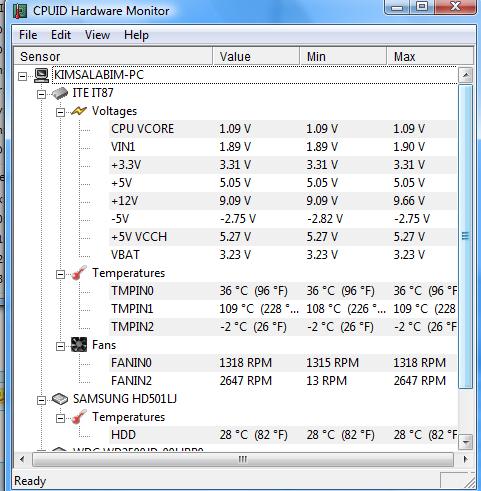
Task: Select the Voltages label
Action: (114, 111)
